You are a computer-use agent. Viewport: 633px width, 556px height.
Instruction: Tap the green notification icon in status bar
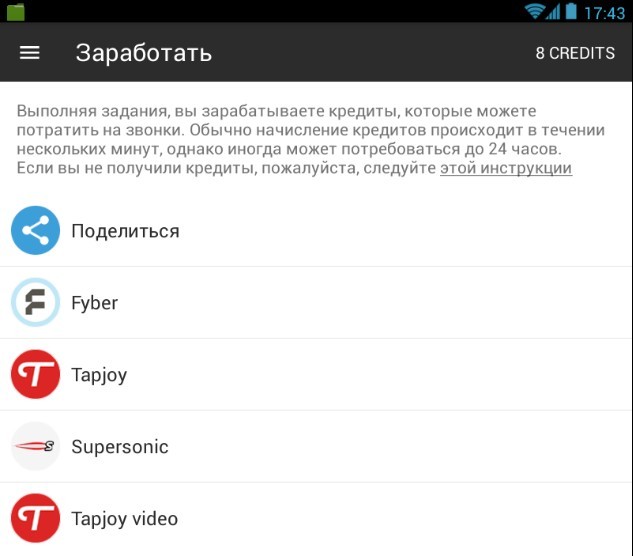point(16,11)
